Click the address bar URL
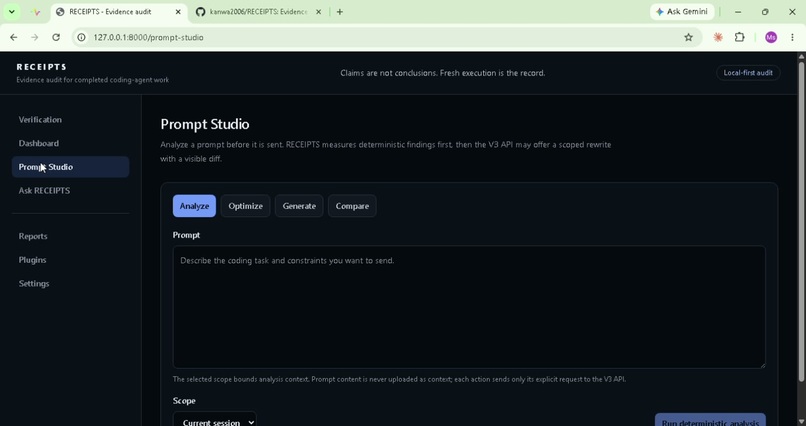The height and width of the screenshot is (426, 806). click(149, 37)
